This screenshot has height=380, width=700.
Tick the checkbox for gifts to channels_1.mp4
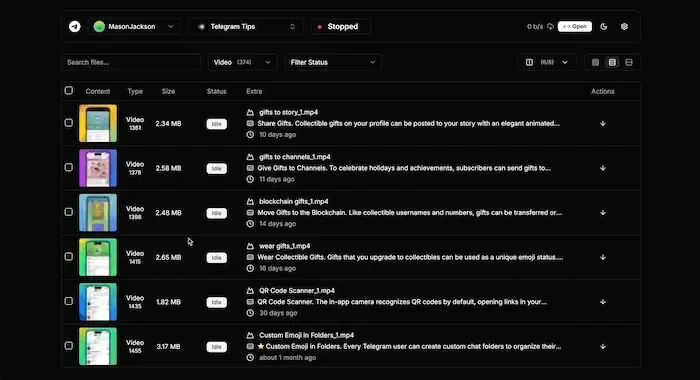click(x=68, y=167)
